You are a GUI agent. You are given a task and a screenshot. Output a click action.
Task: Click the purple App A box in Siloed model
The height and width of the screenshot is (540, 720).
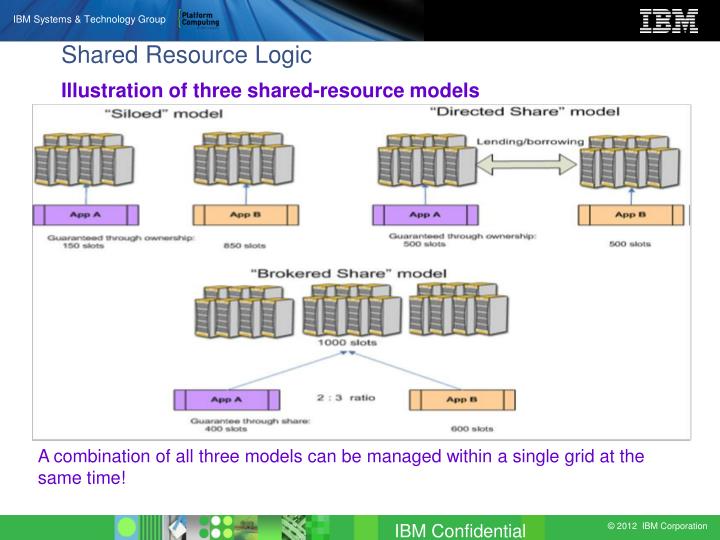pyautogui.click(x=86, y=215)
